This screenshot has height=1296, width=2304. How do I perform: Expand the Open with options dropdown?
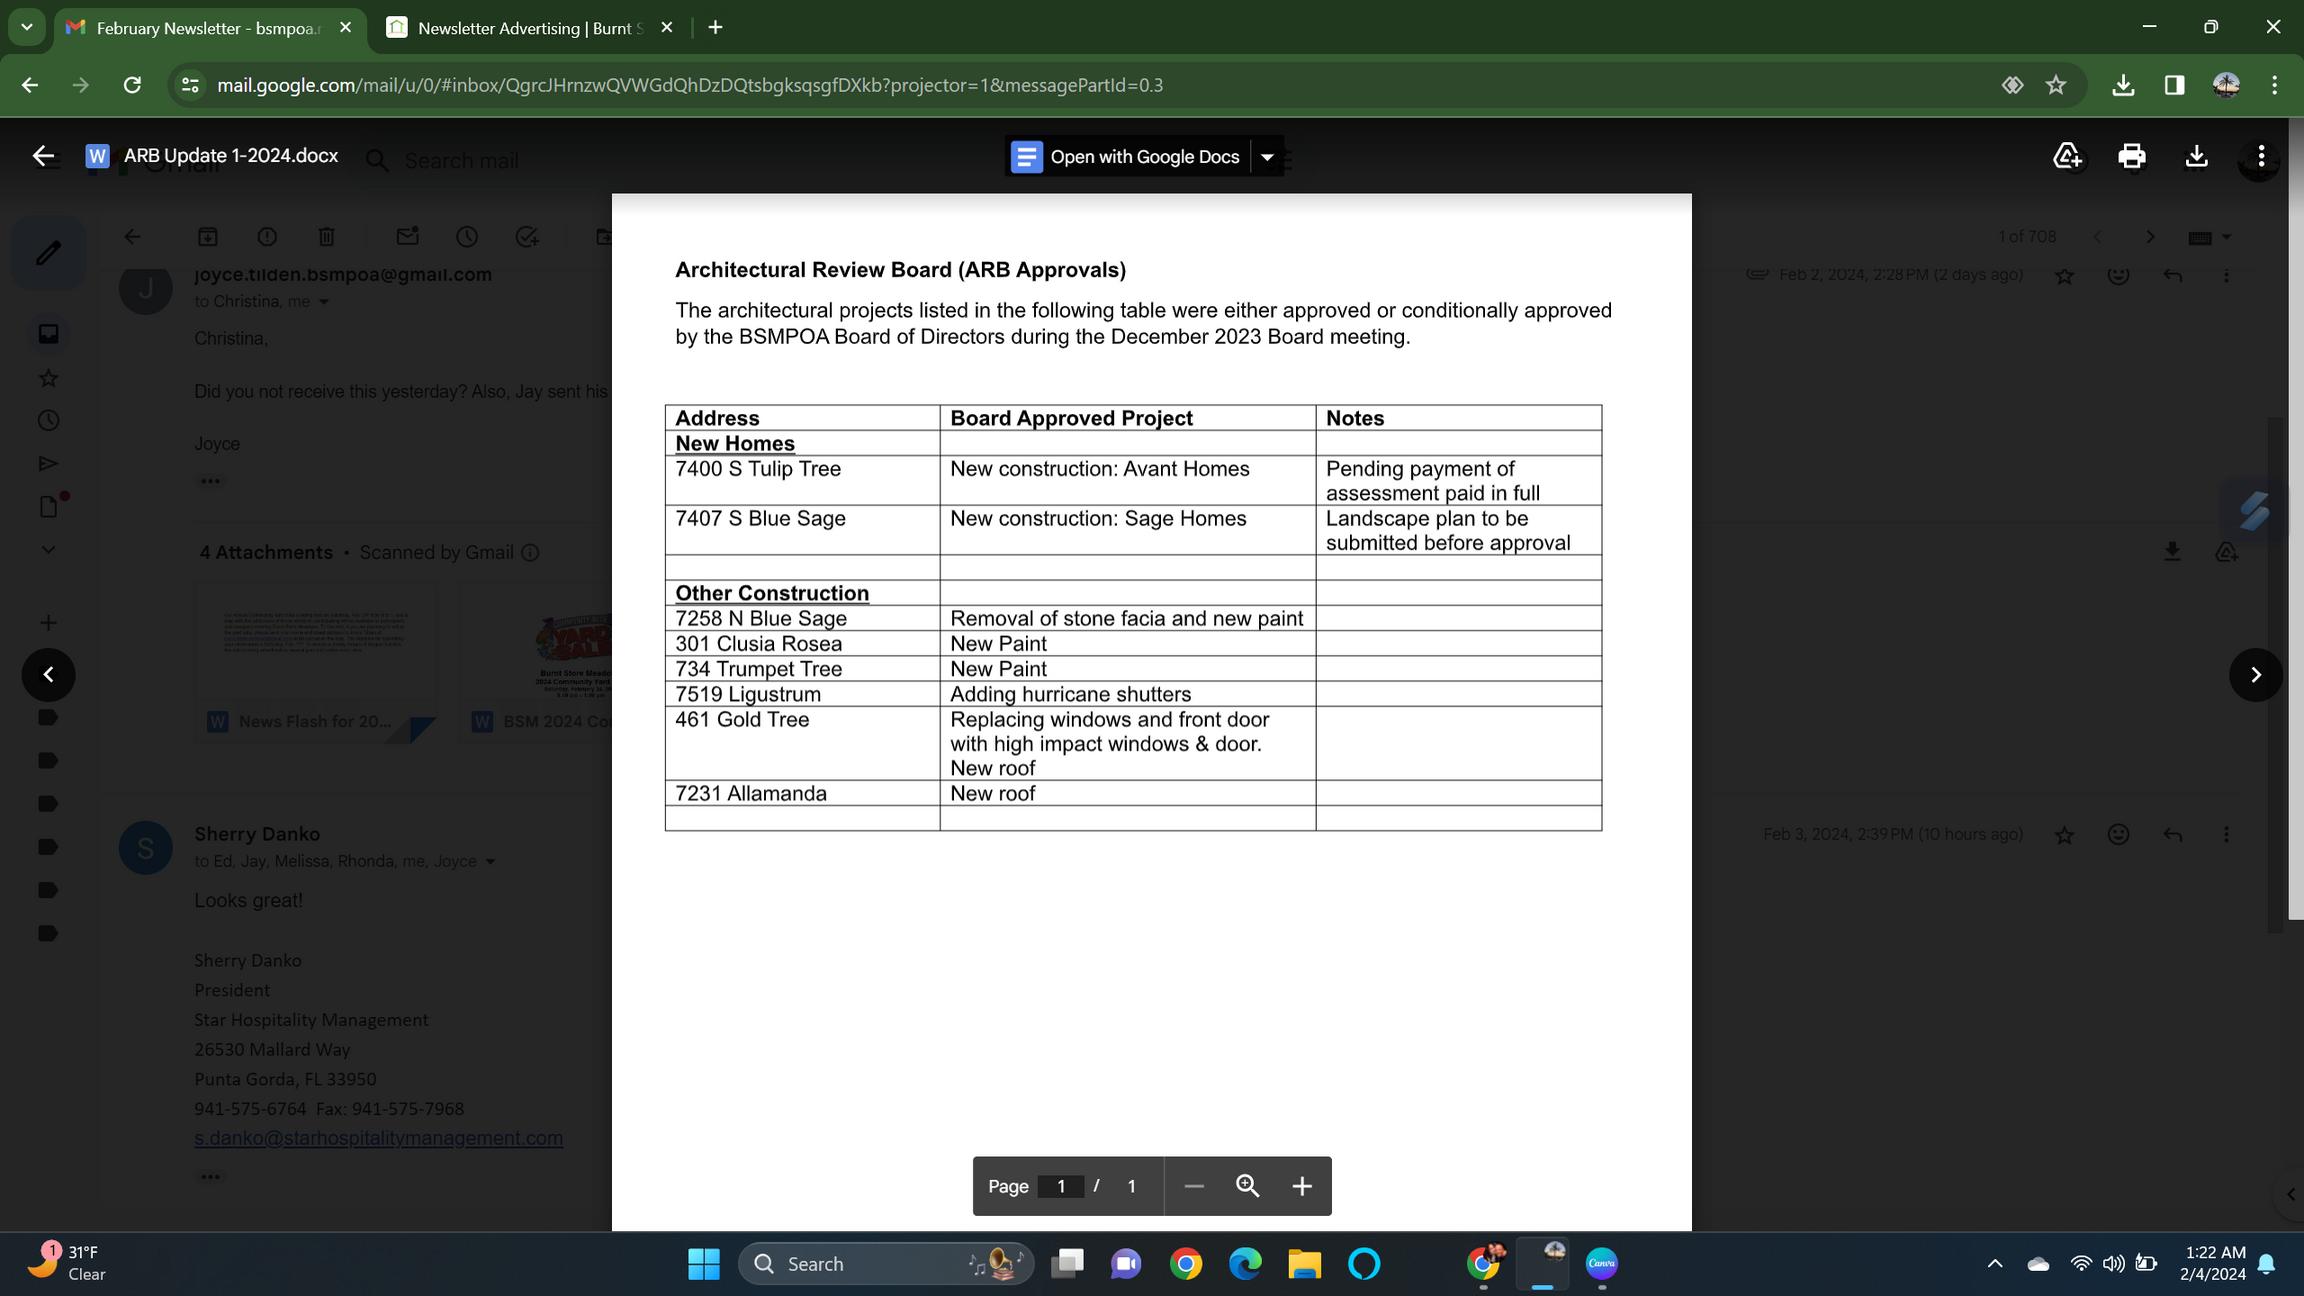[x=1267, y=157]
